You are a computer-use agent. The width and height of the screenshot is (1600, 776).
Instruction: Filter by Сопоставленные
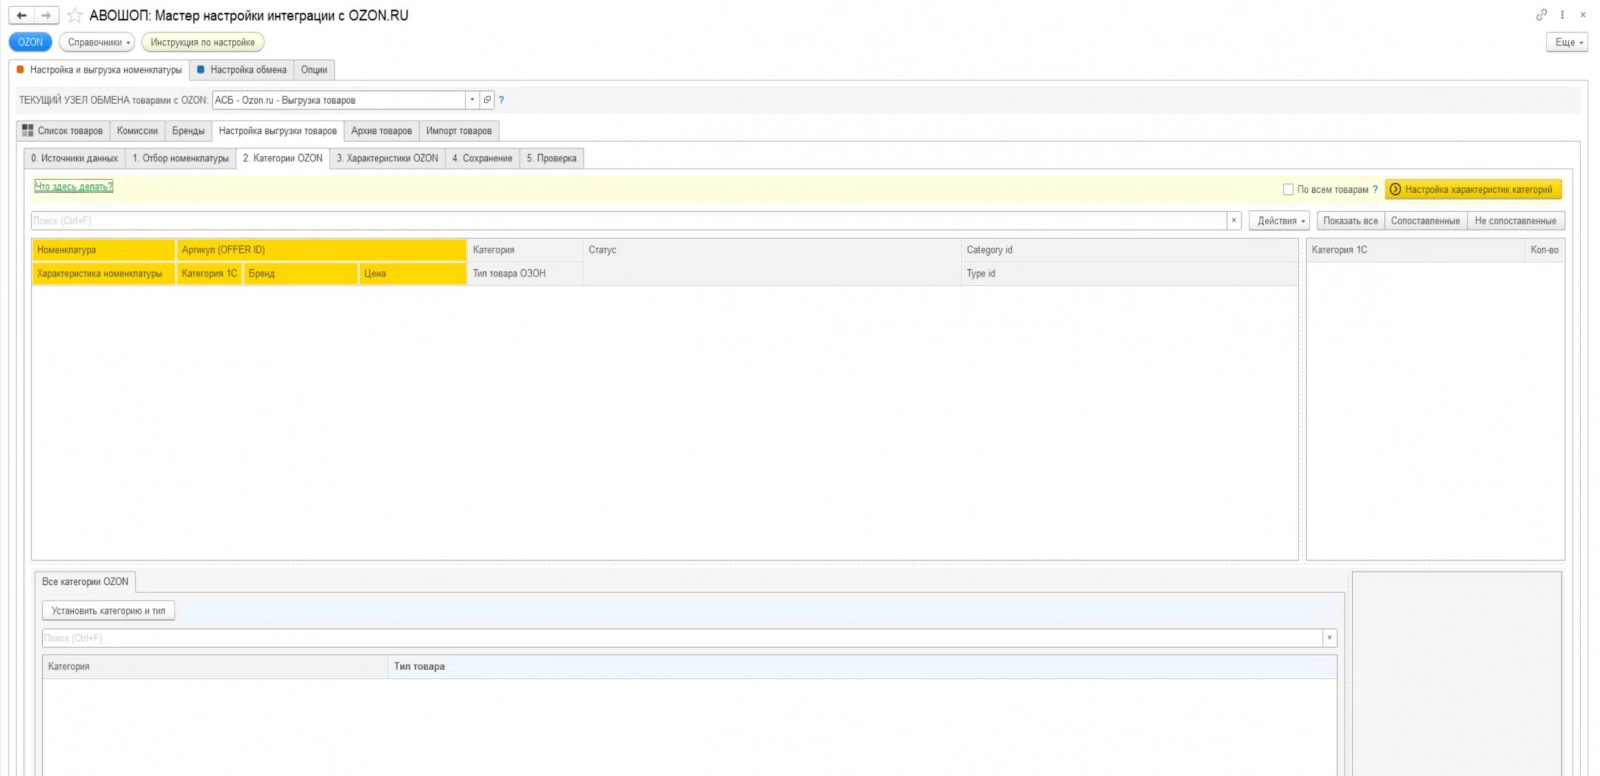pos(1425,220)
